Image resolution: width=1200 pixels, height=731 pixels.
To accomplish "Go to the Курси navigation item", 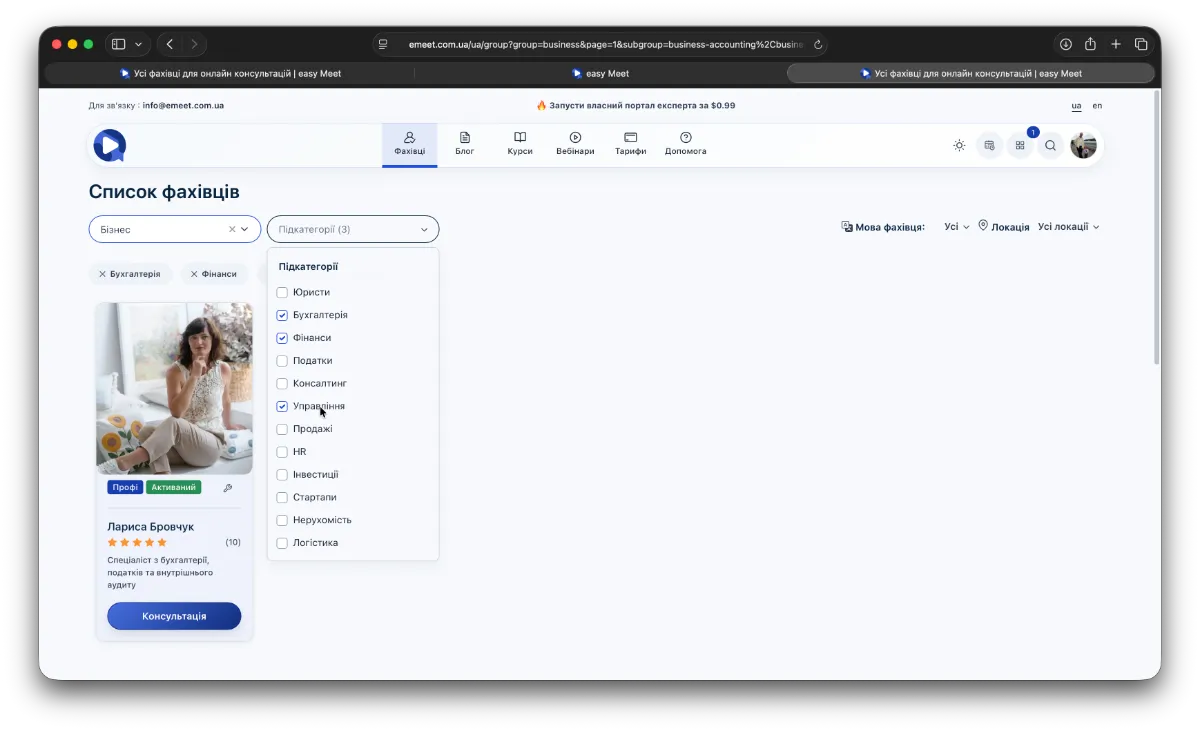I will [520, 144].
